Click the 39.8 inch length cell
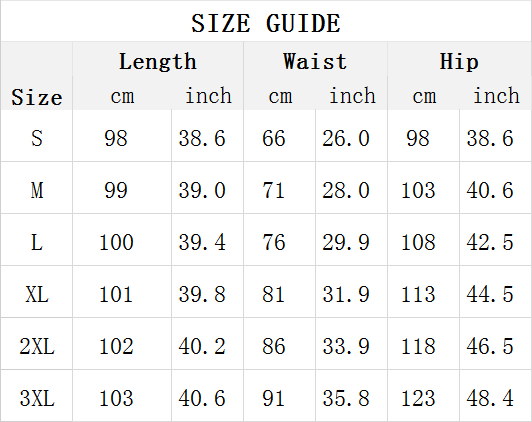 coord(202,294)
